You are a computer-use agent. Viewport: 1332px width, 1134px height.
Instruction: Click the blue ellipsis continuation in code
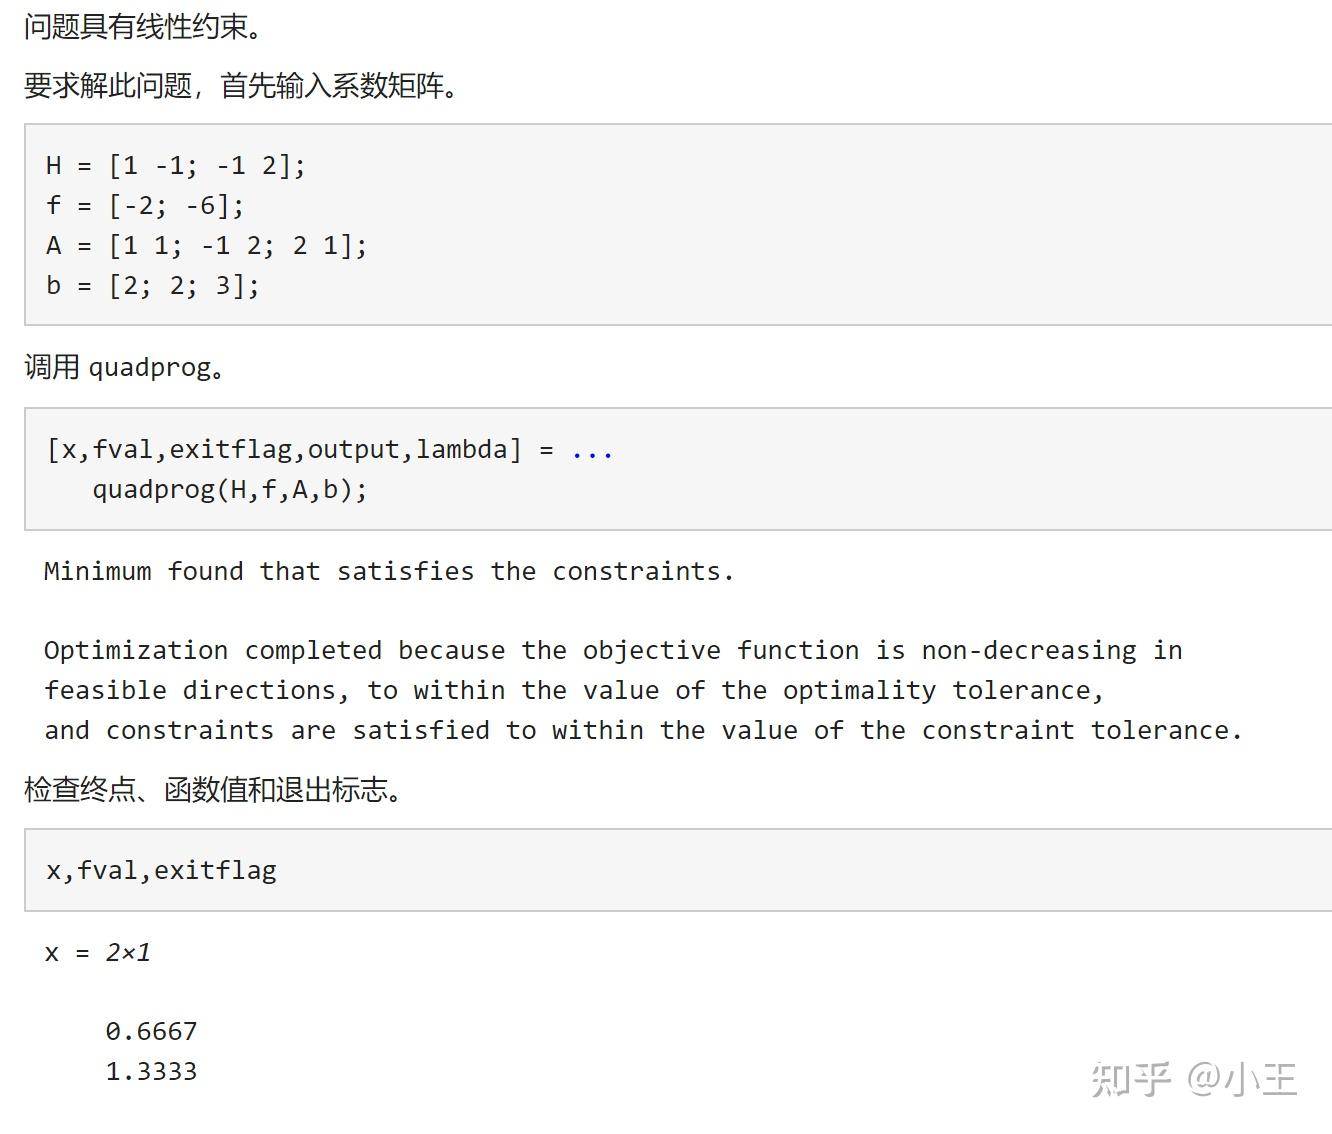click(591, 450)
